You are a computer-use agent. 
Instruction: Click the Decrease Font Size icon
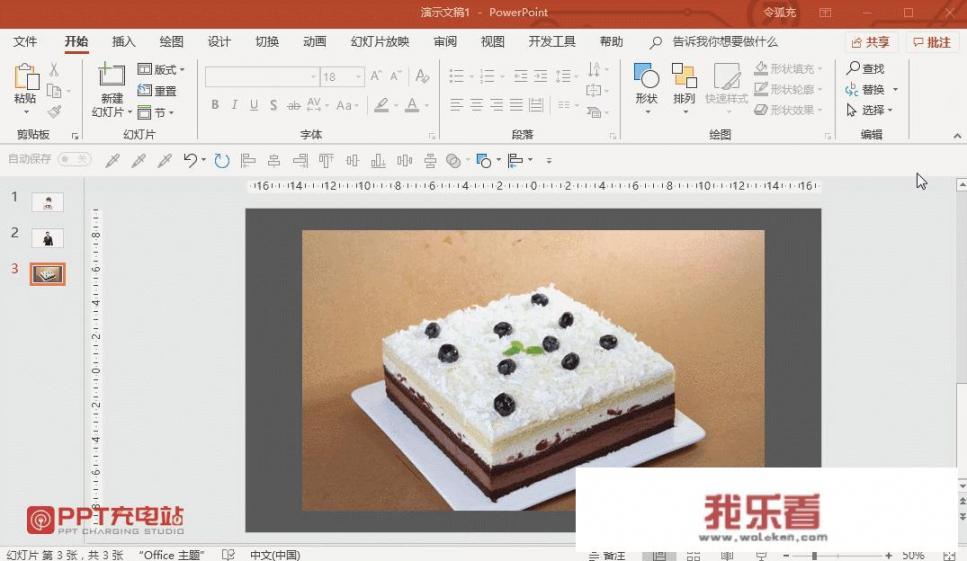[395, 76]
